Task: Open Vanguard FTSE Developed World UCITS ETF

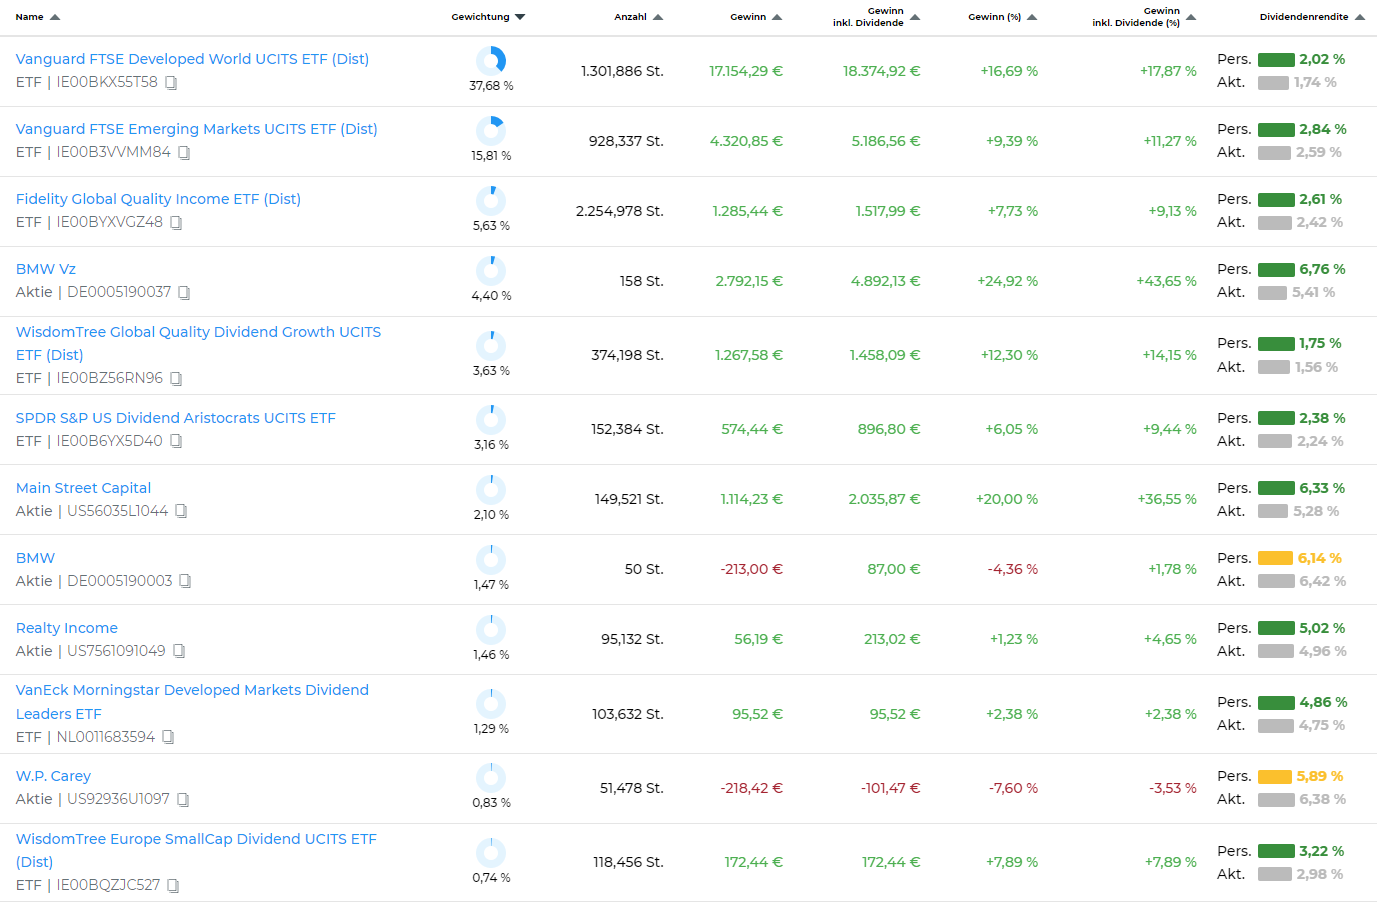Action: click(x=192, y=59)
